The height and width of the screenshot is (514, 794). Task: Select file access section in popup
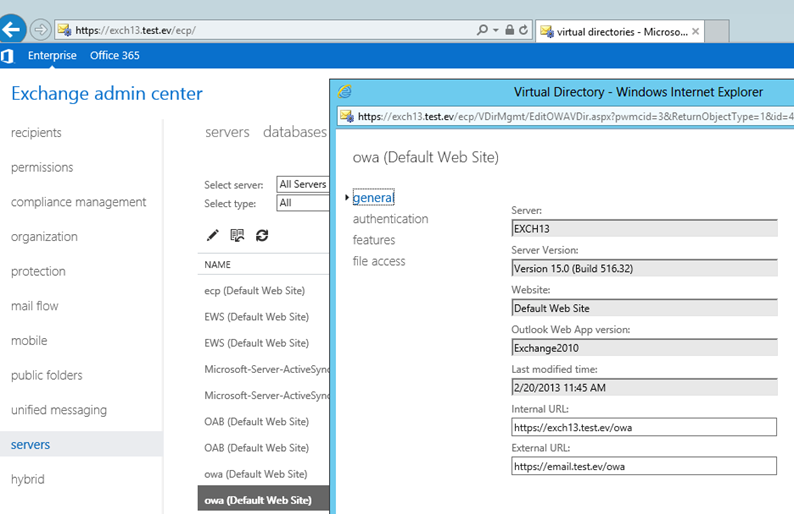pyautogui.click(x=379, y=261)
